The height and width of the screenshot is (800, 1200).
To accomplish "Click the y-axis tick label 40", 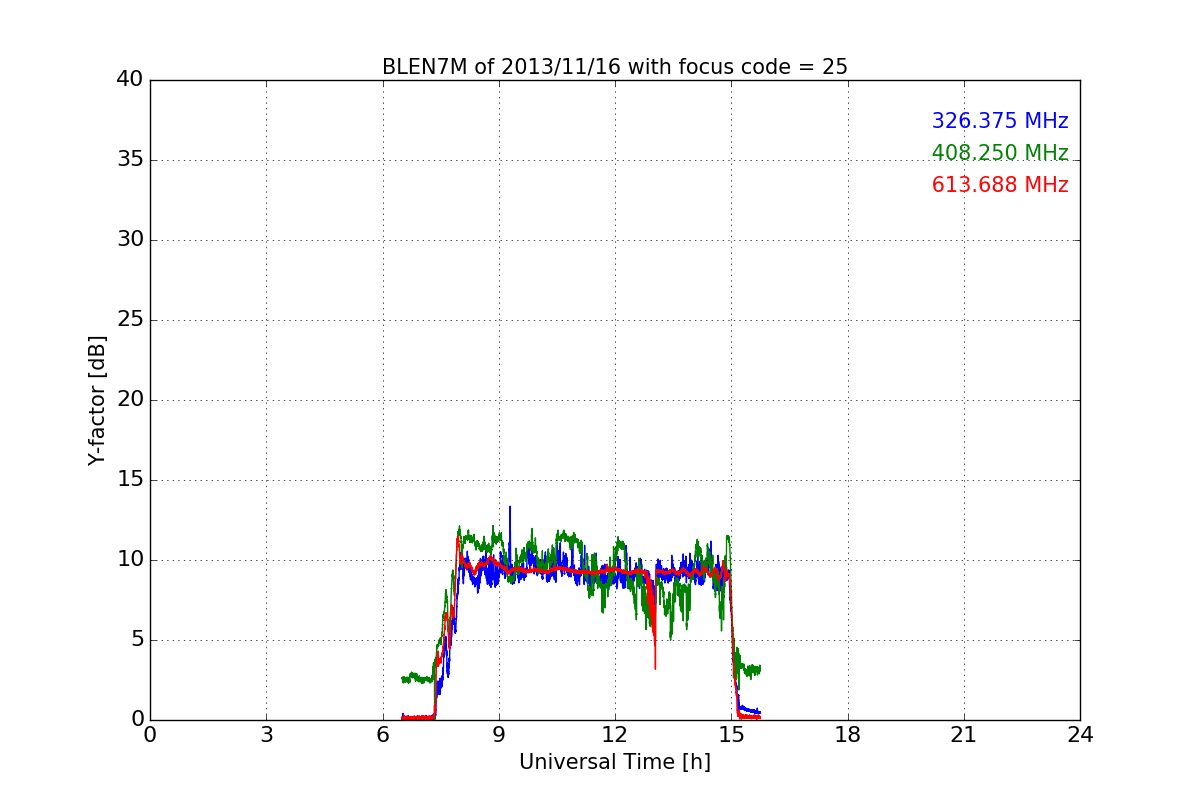I will click(130, 80).
